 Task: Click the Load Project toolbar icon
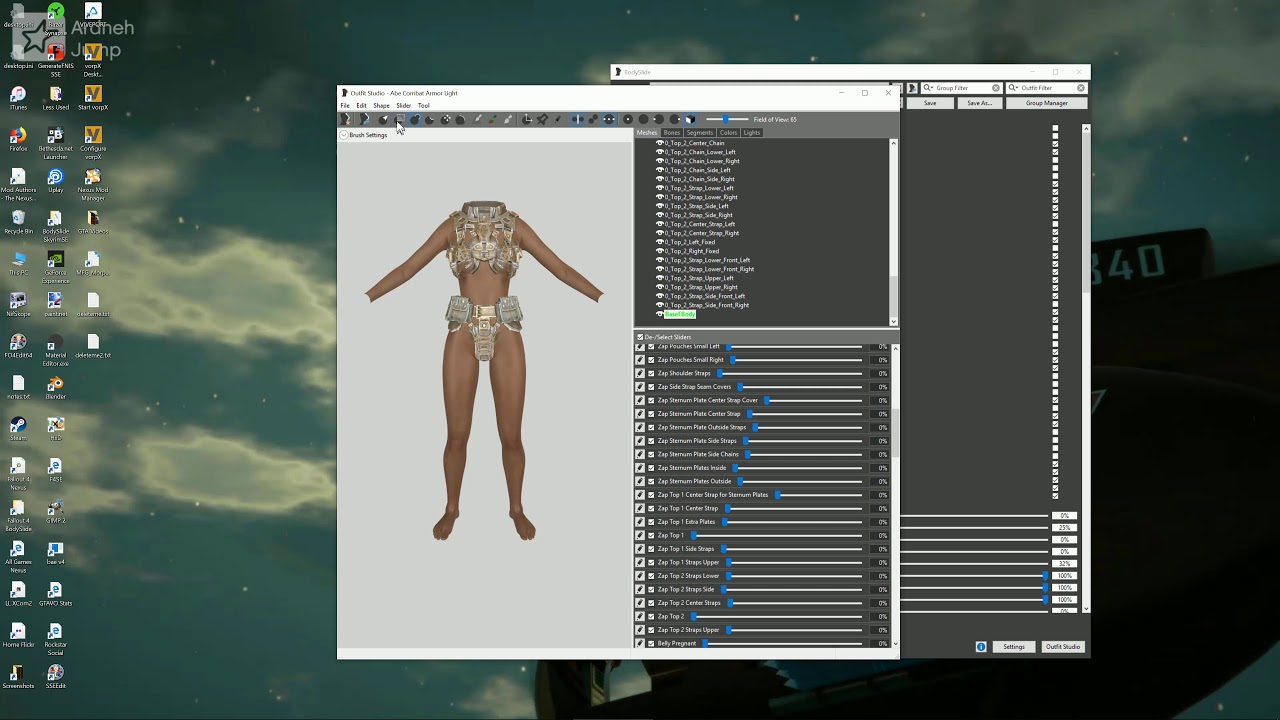365,119
